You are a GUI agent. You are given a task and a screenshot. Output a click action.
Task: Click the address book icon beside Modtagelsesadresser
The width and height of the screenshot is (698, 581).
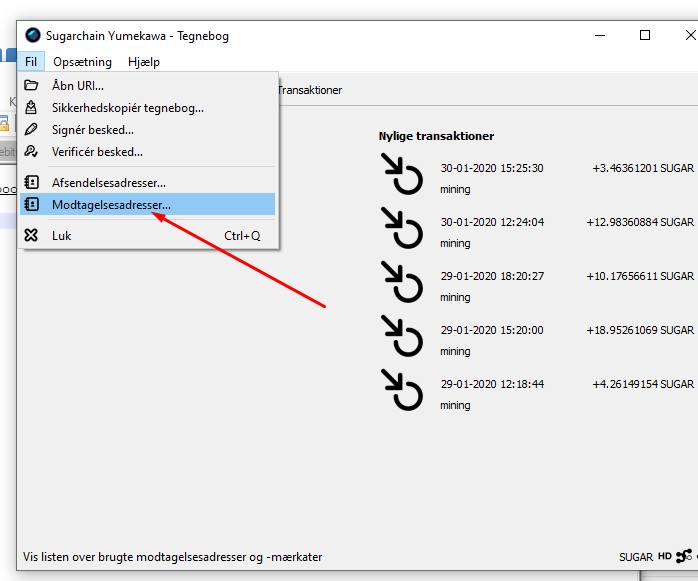(31, 204)
